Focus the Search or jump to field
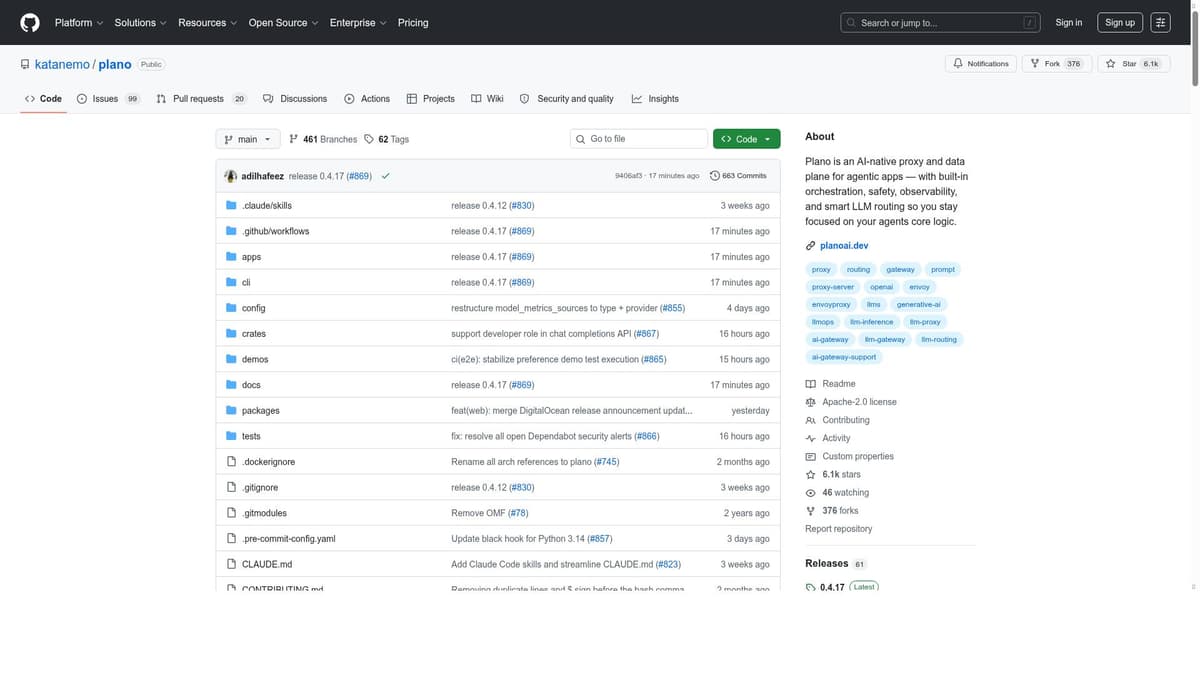Image resolution: width=1200 pixels, height=675 pixels. tap(940, 22)
